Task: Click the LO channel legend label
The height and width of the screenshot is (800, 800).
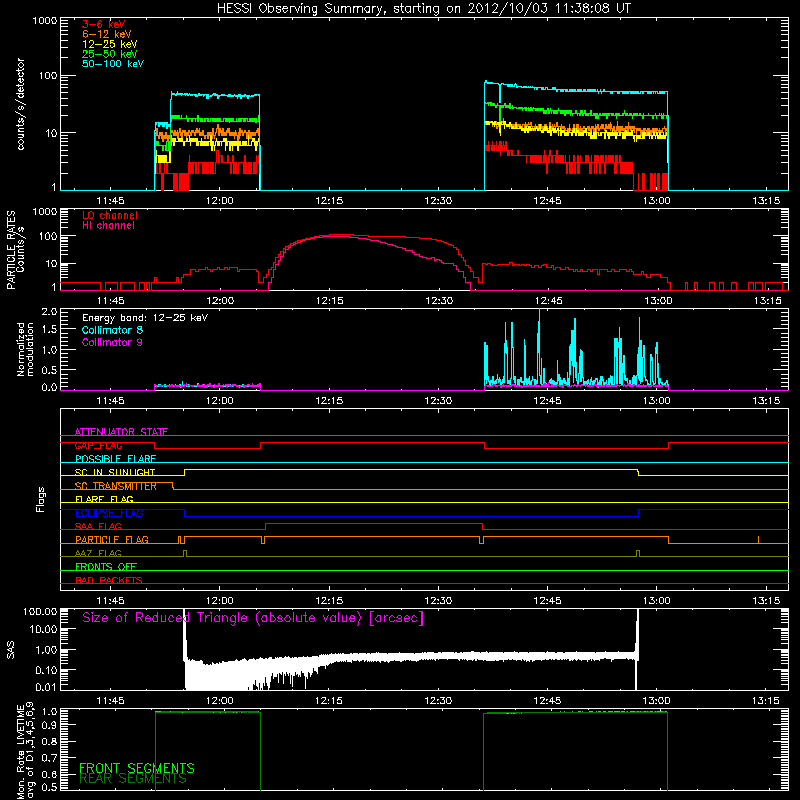Action: tap(110, 215)
